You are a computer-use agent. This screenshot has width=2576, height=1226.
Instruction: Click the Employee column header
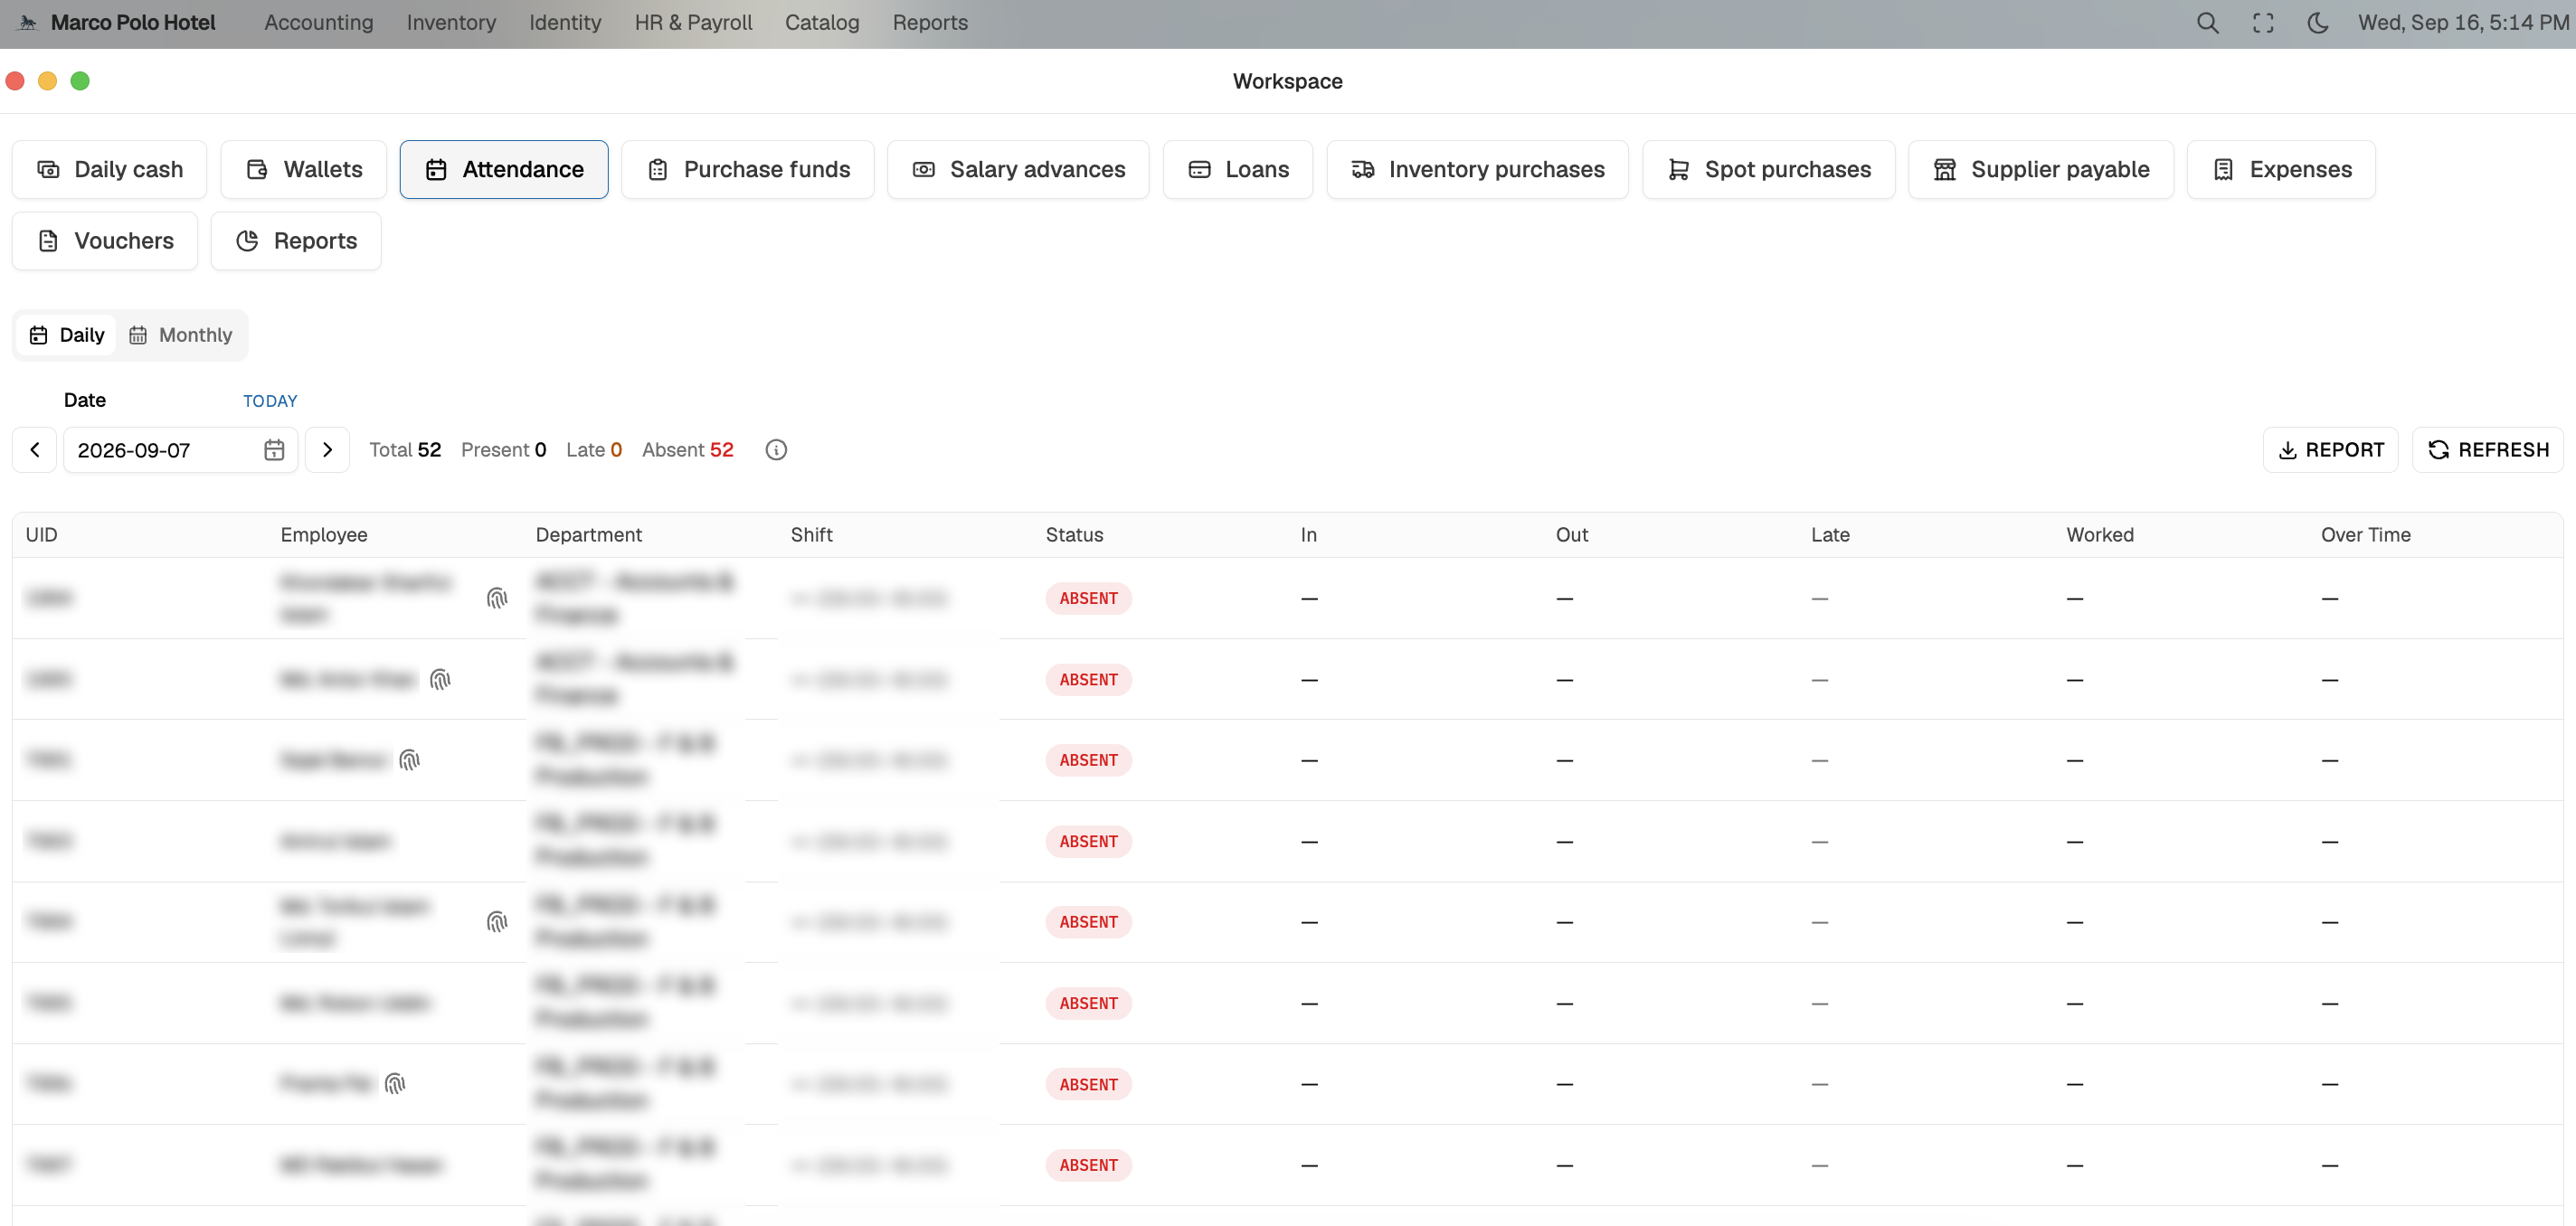click(x=324, y=535)
